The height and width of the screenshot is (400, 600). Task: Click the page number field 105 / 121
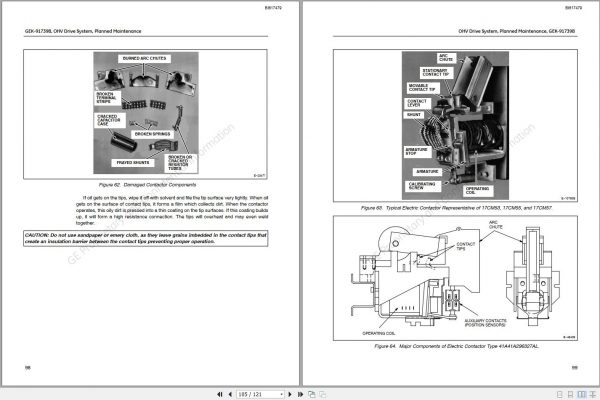[258, 394]
